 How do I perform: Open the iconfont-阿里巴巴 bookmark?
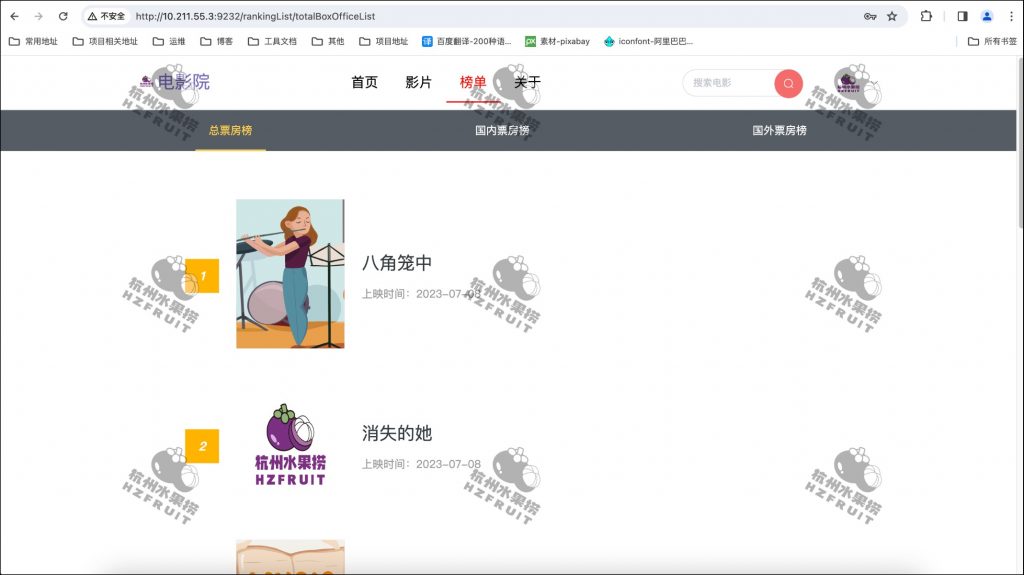pyautogui.click(x=648, y=41)
